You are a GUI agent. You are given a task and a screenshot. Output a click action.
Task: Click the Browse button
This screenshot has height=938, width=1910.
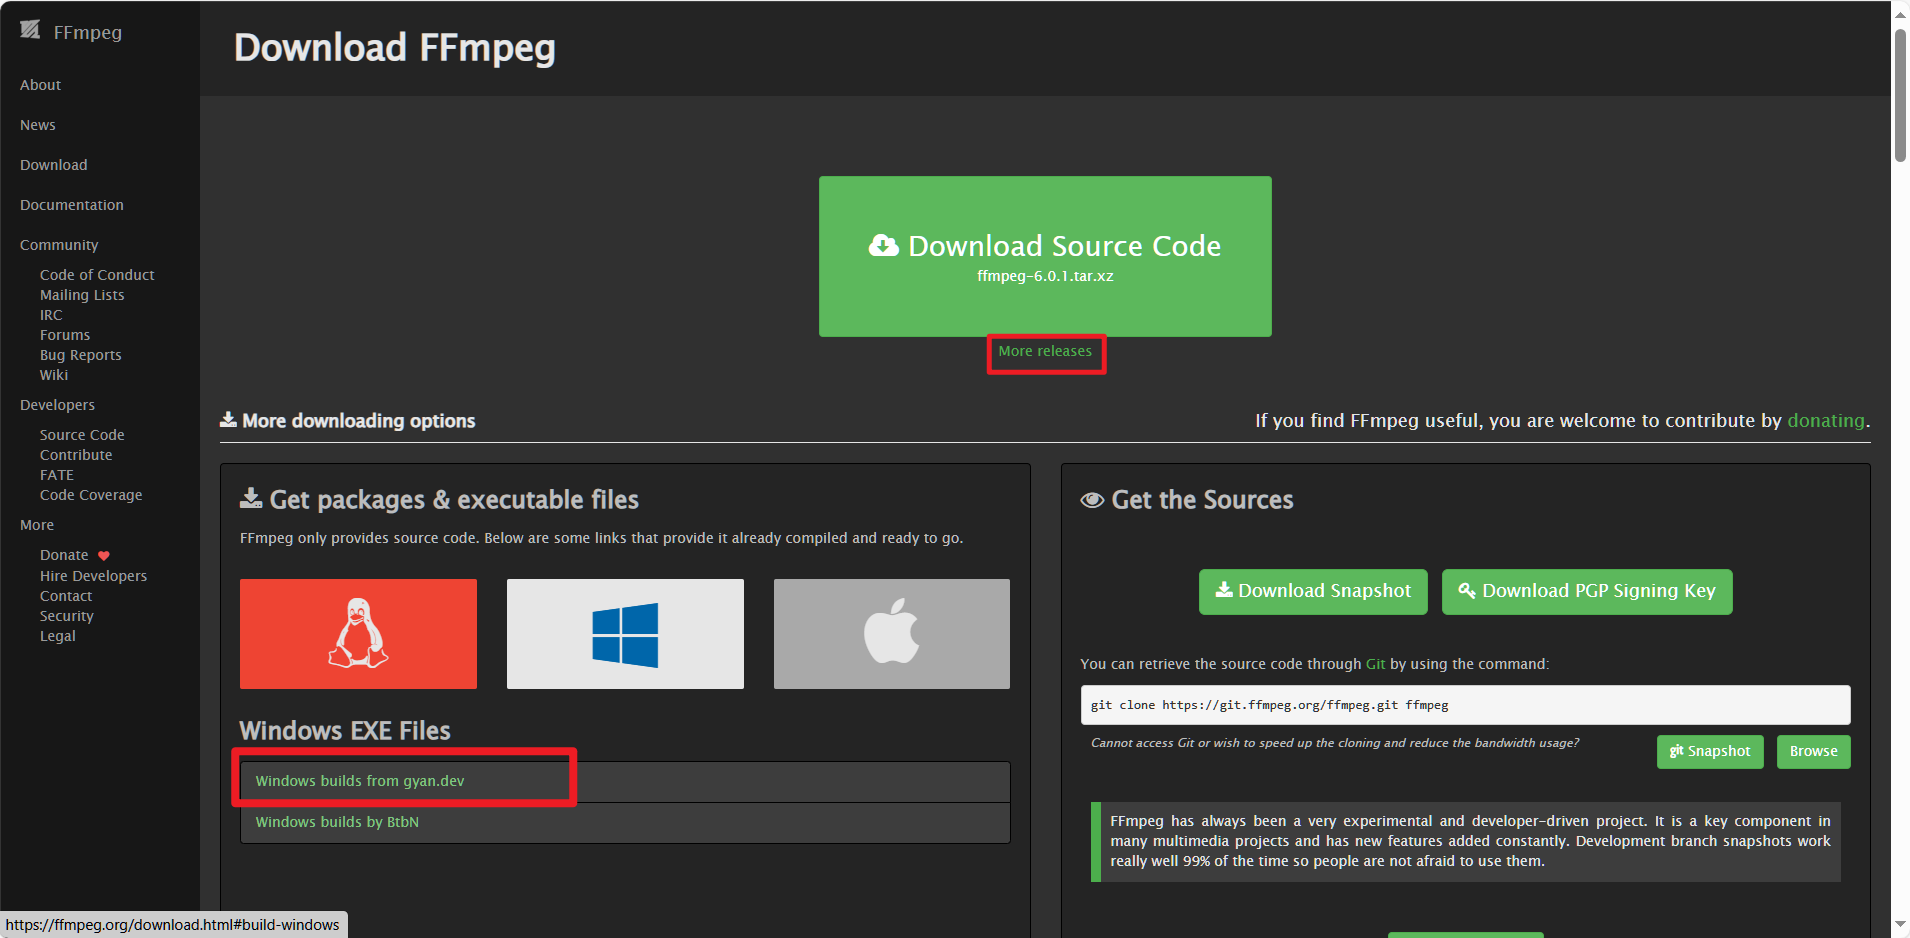coord(1813,752)
